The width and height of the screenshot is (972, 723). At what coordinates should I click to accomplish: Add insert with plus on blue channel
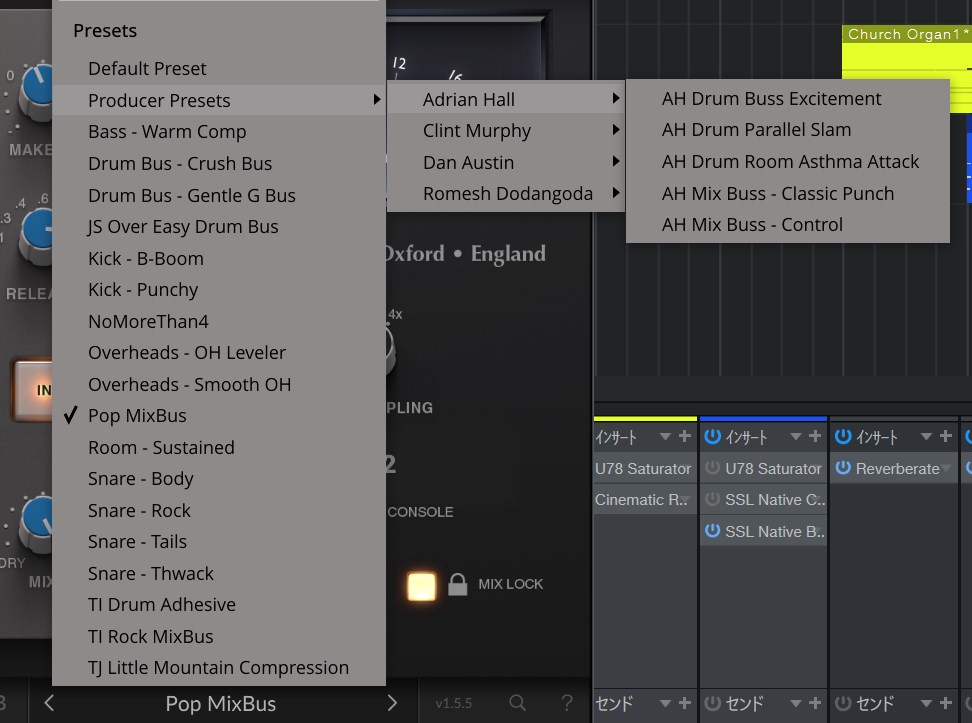click(815, 437)
